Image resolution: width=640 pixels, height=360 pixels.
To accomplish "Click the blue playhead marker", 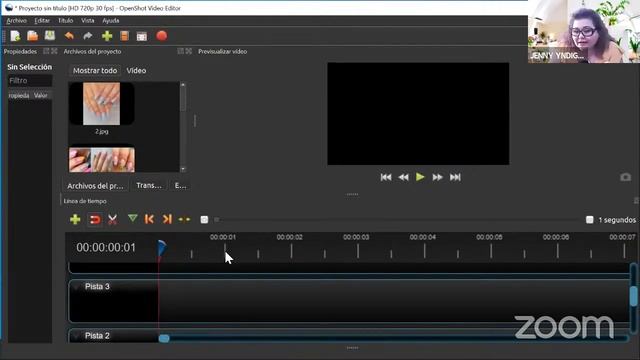I will pyautogui.click(x=162, y=247).
